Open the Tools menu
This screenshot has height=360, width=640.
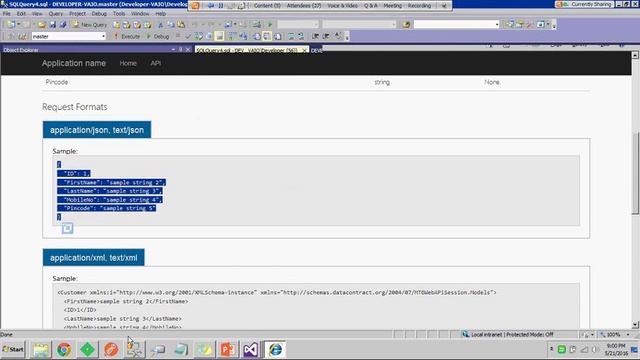coord(119,13)
